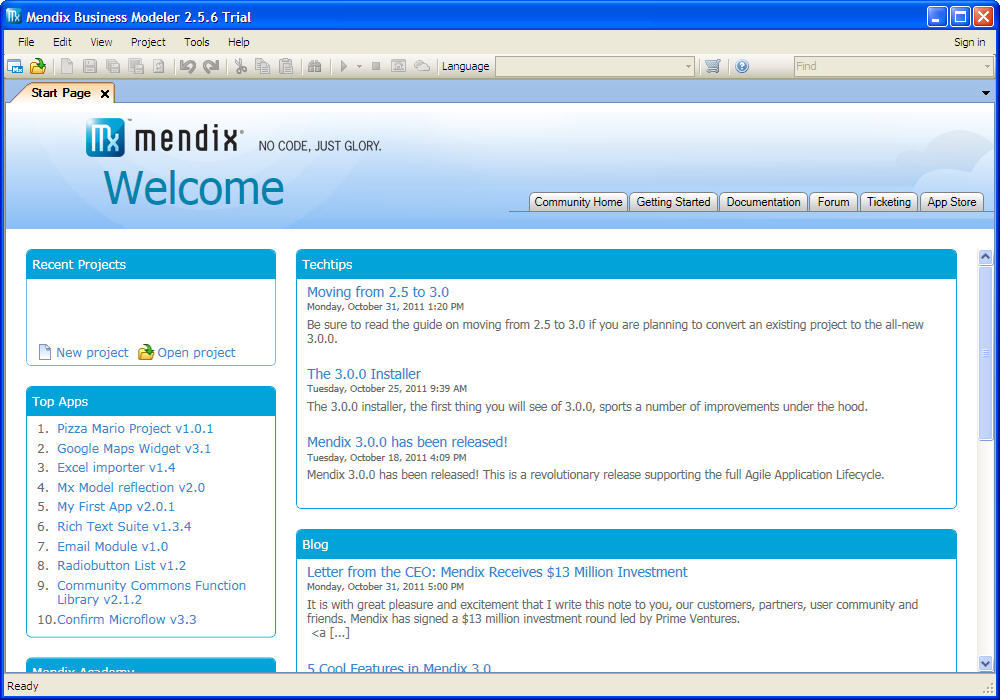1000x700 pixels.
Task: Click the App Store shopping cart icon
Action: 712,66
